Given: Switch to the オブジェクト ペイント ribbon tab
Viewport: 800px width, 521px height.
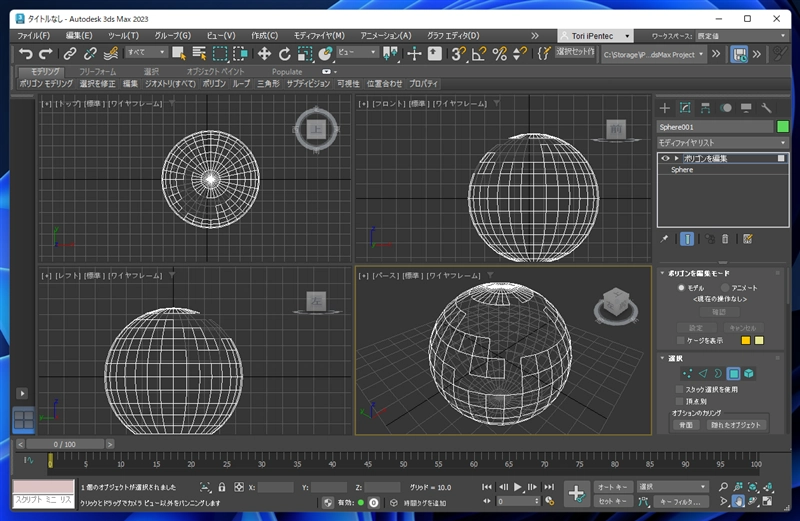Looking at the screenshot, I should pos(215,72).
